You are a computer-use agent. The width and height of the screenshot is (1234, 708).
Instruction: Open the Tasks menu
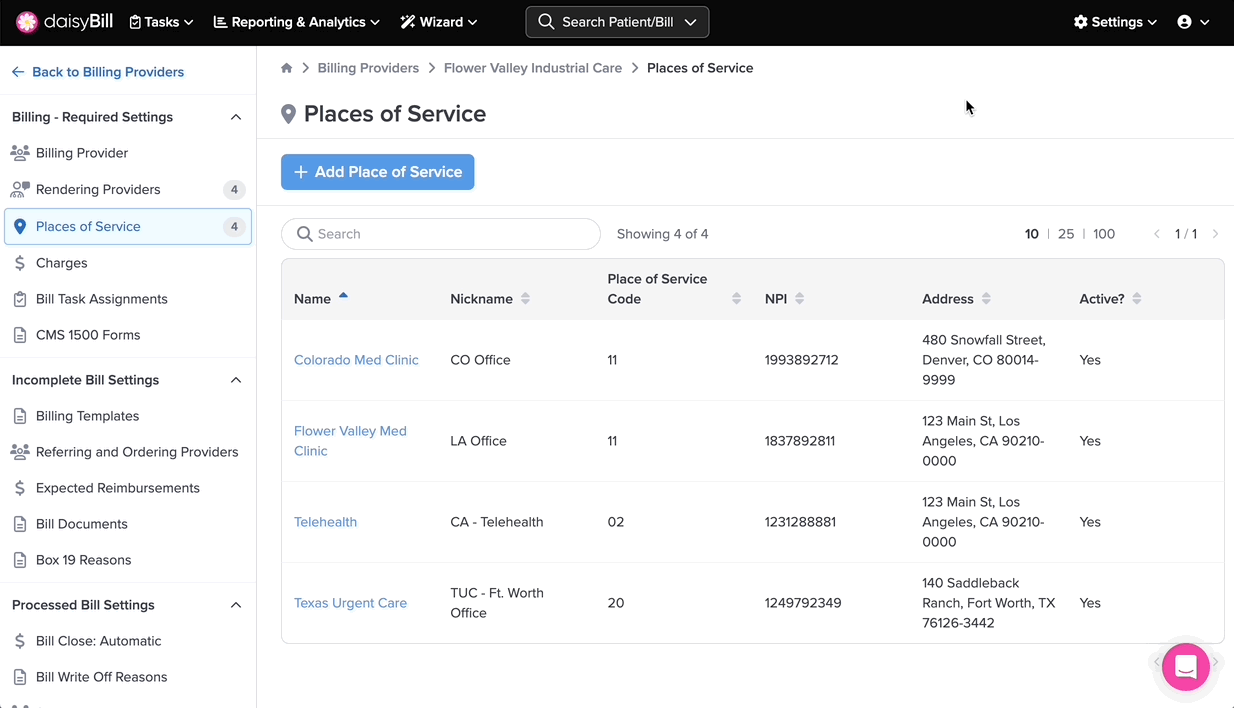click(161, 22)
